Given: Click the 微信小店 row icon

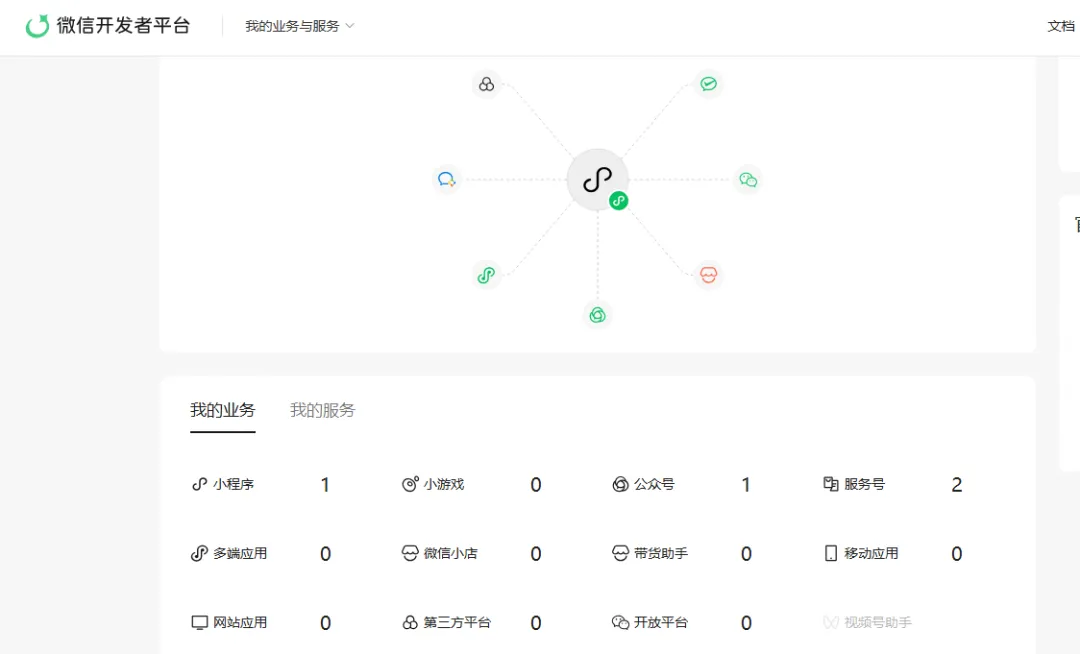Looking at the screenshot, I should coord(410,553).
